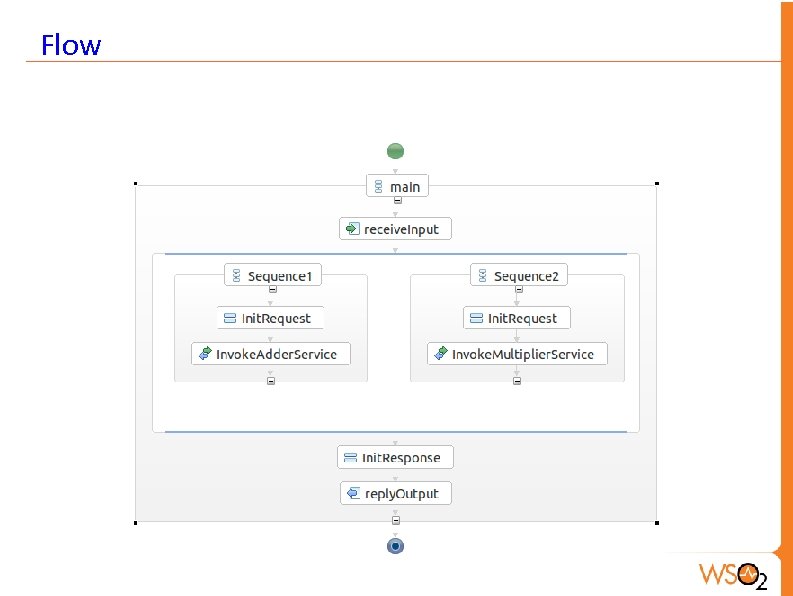This screenshot has height=596, width=793.
Task: Click the InitResponse assign icon
Action: (x=350, y=457)
